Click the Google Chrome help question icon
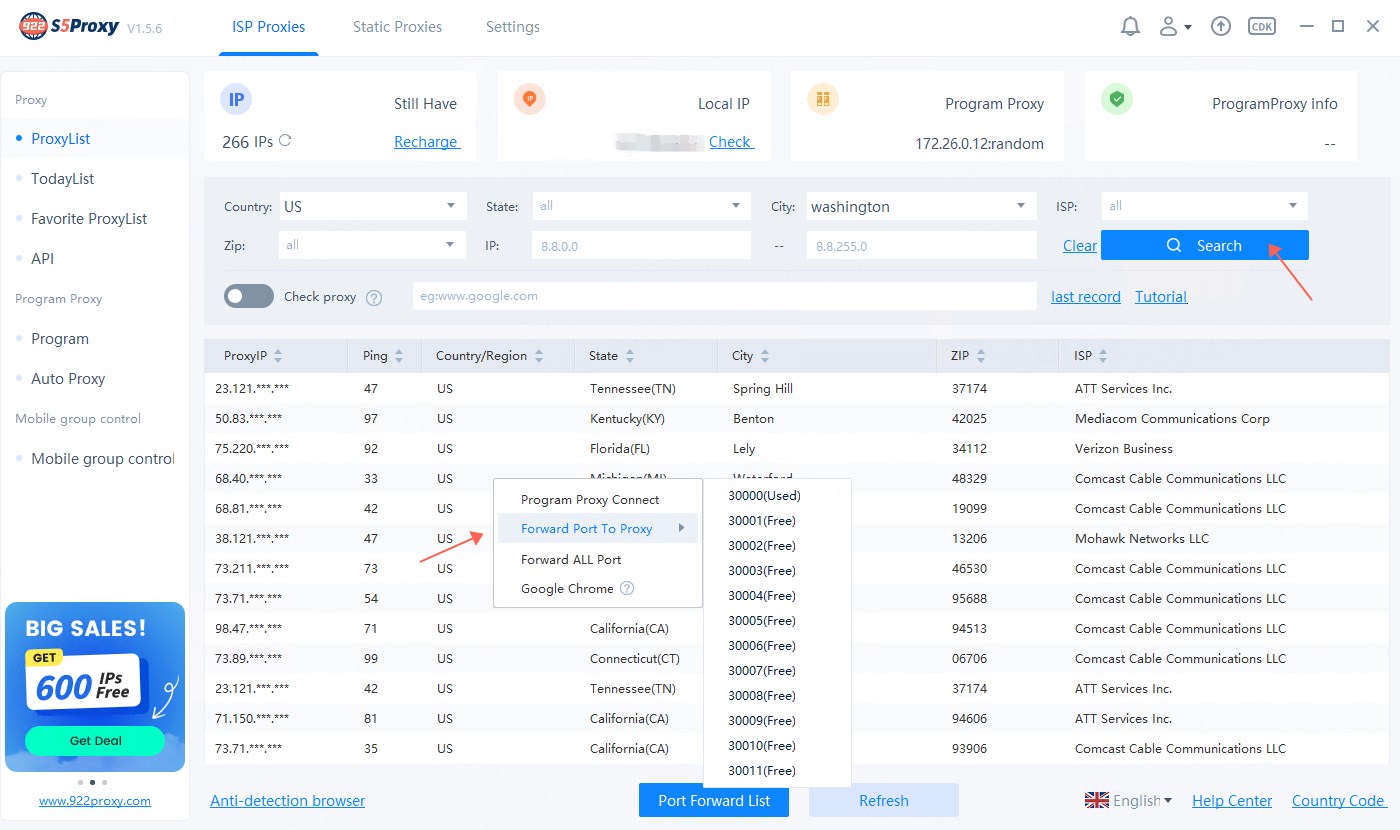The image size is (1400, 830). (627, 589)
